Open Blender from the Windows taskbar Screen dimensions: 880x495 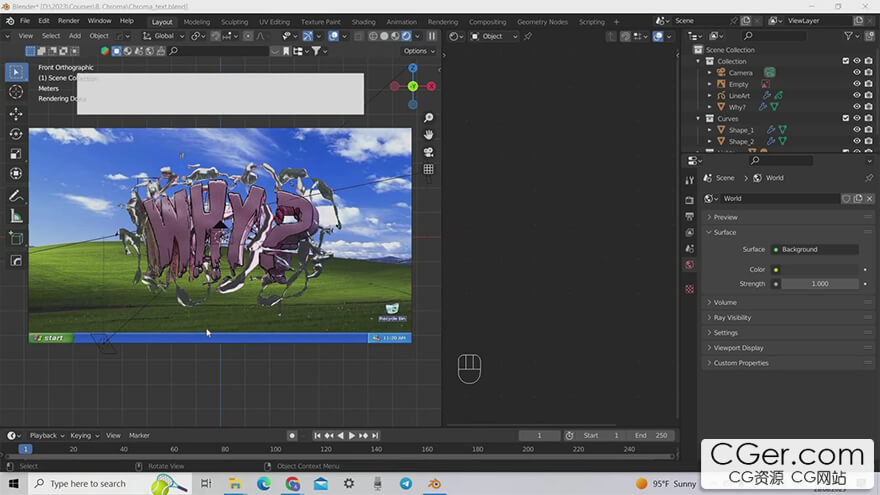tap(434, 484)
